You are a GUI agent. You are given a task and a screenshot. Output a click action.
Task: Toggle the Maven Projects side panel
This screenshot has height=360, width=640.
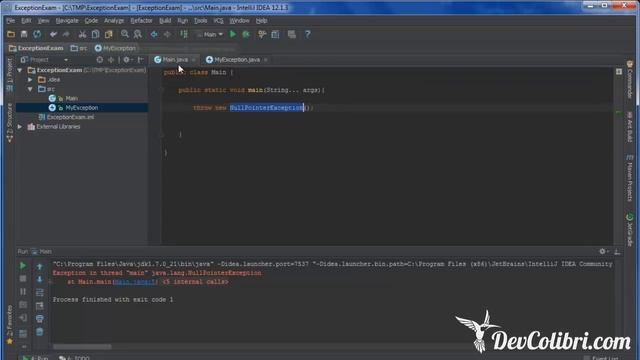(x=630, y=178)
